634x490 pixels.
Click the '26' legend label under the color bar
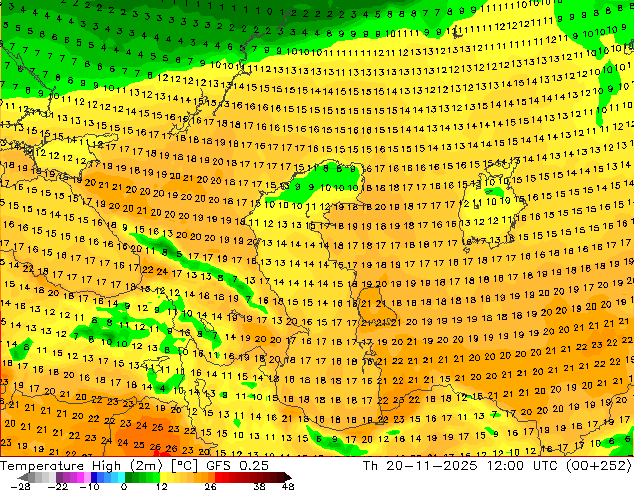[x=210, y=486]
